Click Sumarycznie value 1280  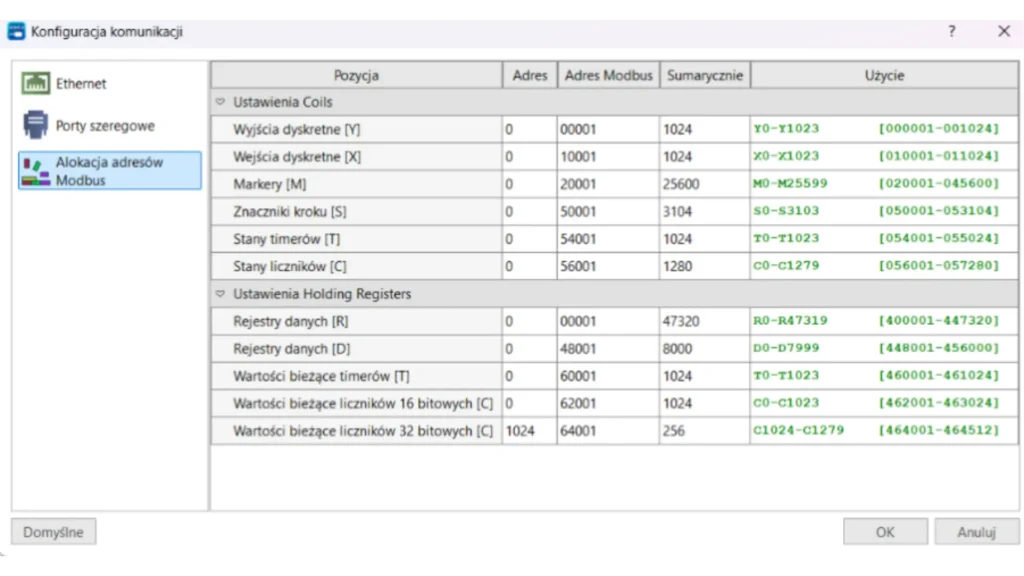pyautogui.click(x=705, y=266)
